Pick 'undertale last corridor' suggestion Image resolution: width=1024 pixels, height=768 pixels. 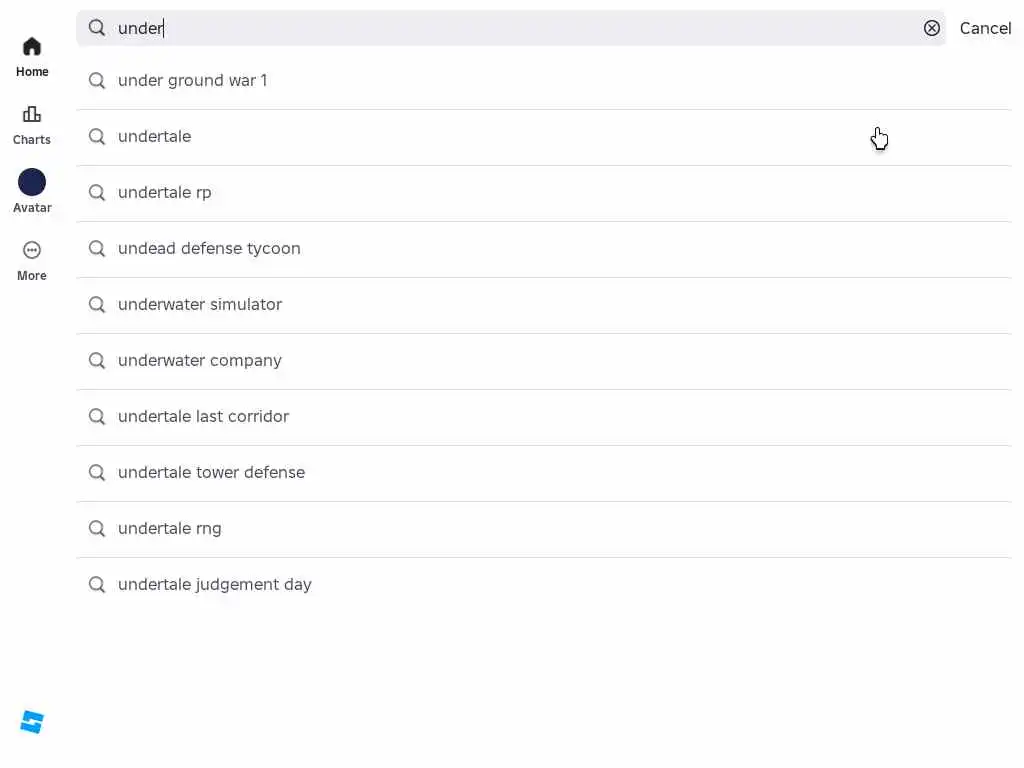click(203, 416)
